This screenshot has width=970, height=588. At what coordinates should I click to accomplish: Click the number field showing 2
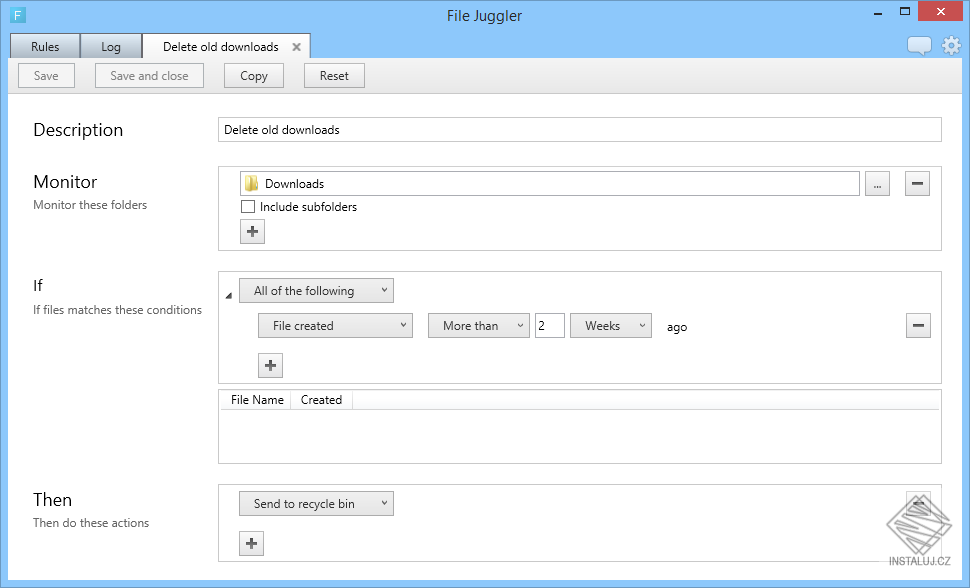(x=549, y=326)
